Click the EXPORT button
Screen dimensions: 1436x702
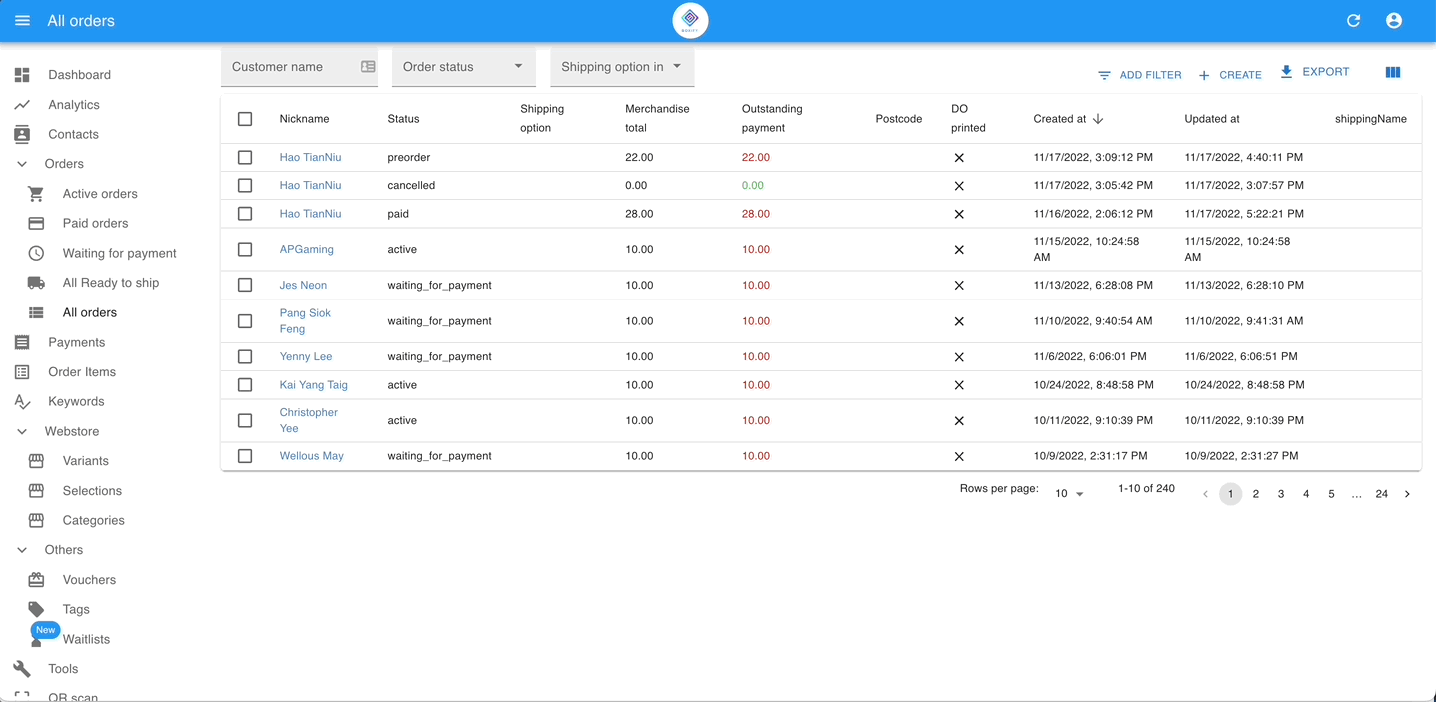pos(1314,72)
